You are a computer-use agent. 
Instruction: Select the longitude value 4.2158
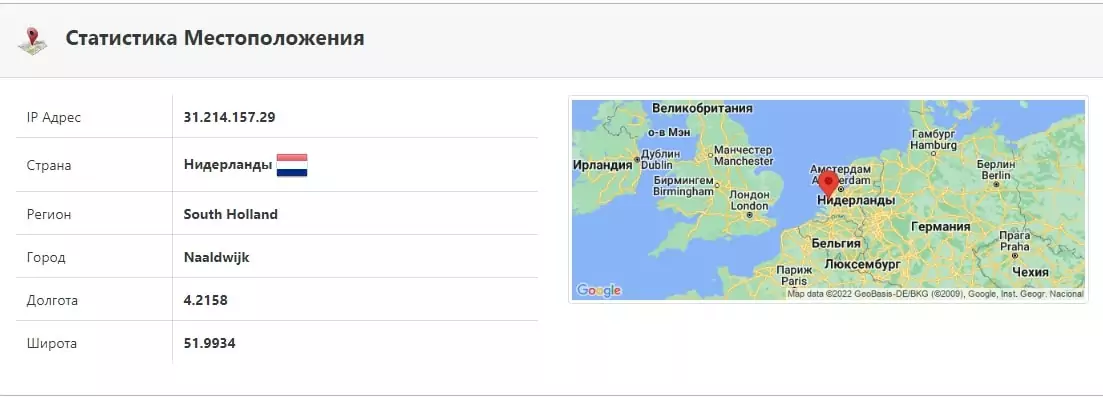click(205, 301)
